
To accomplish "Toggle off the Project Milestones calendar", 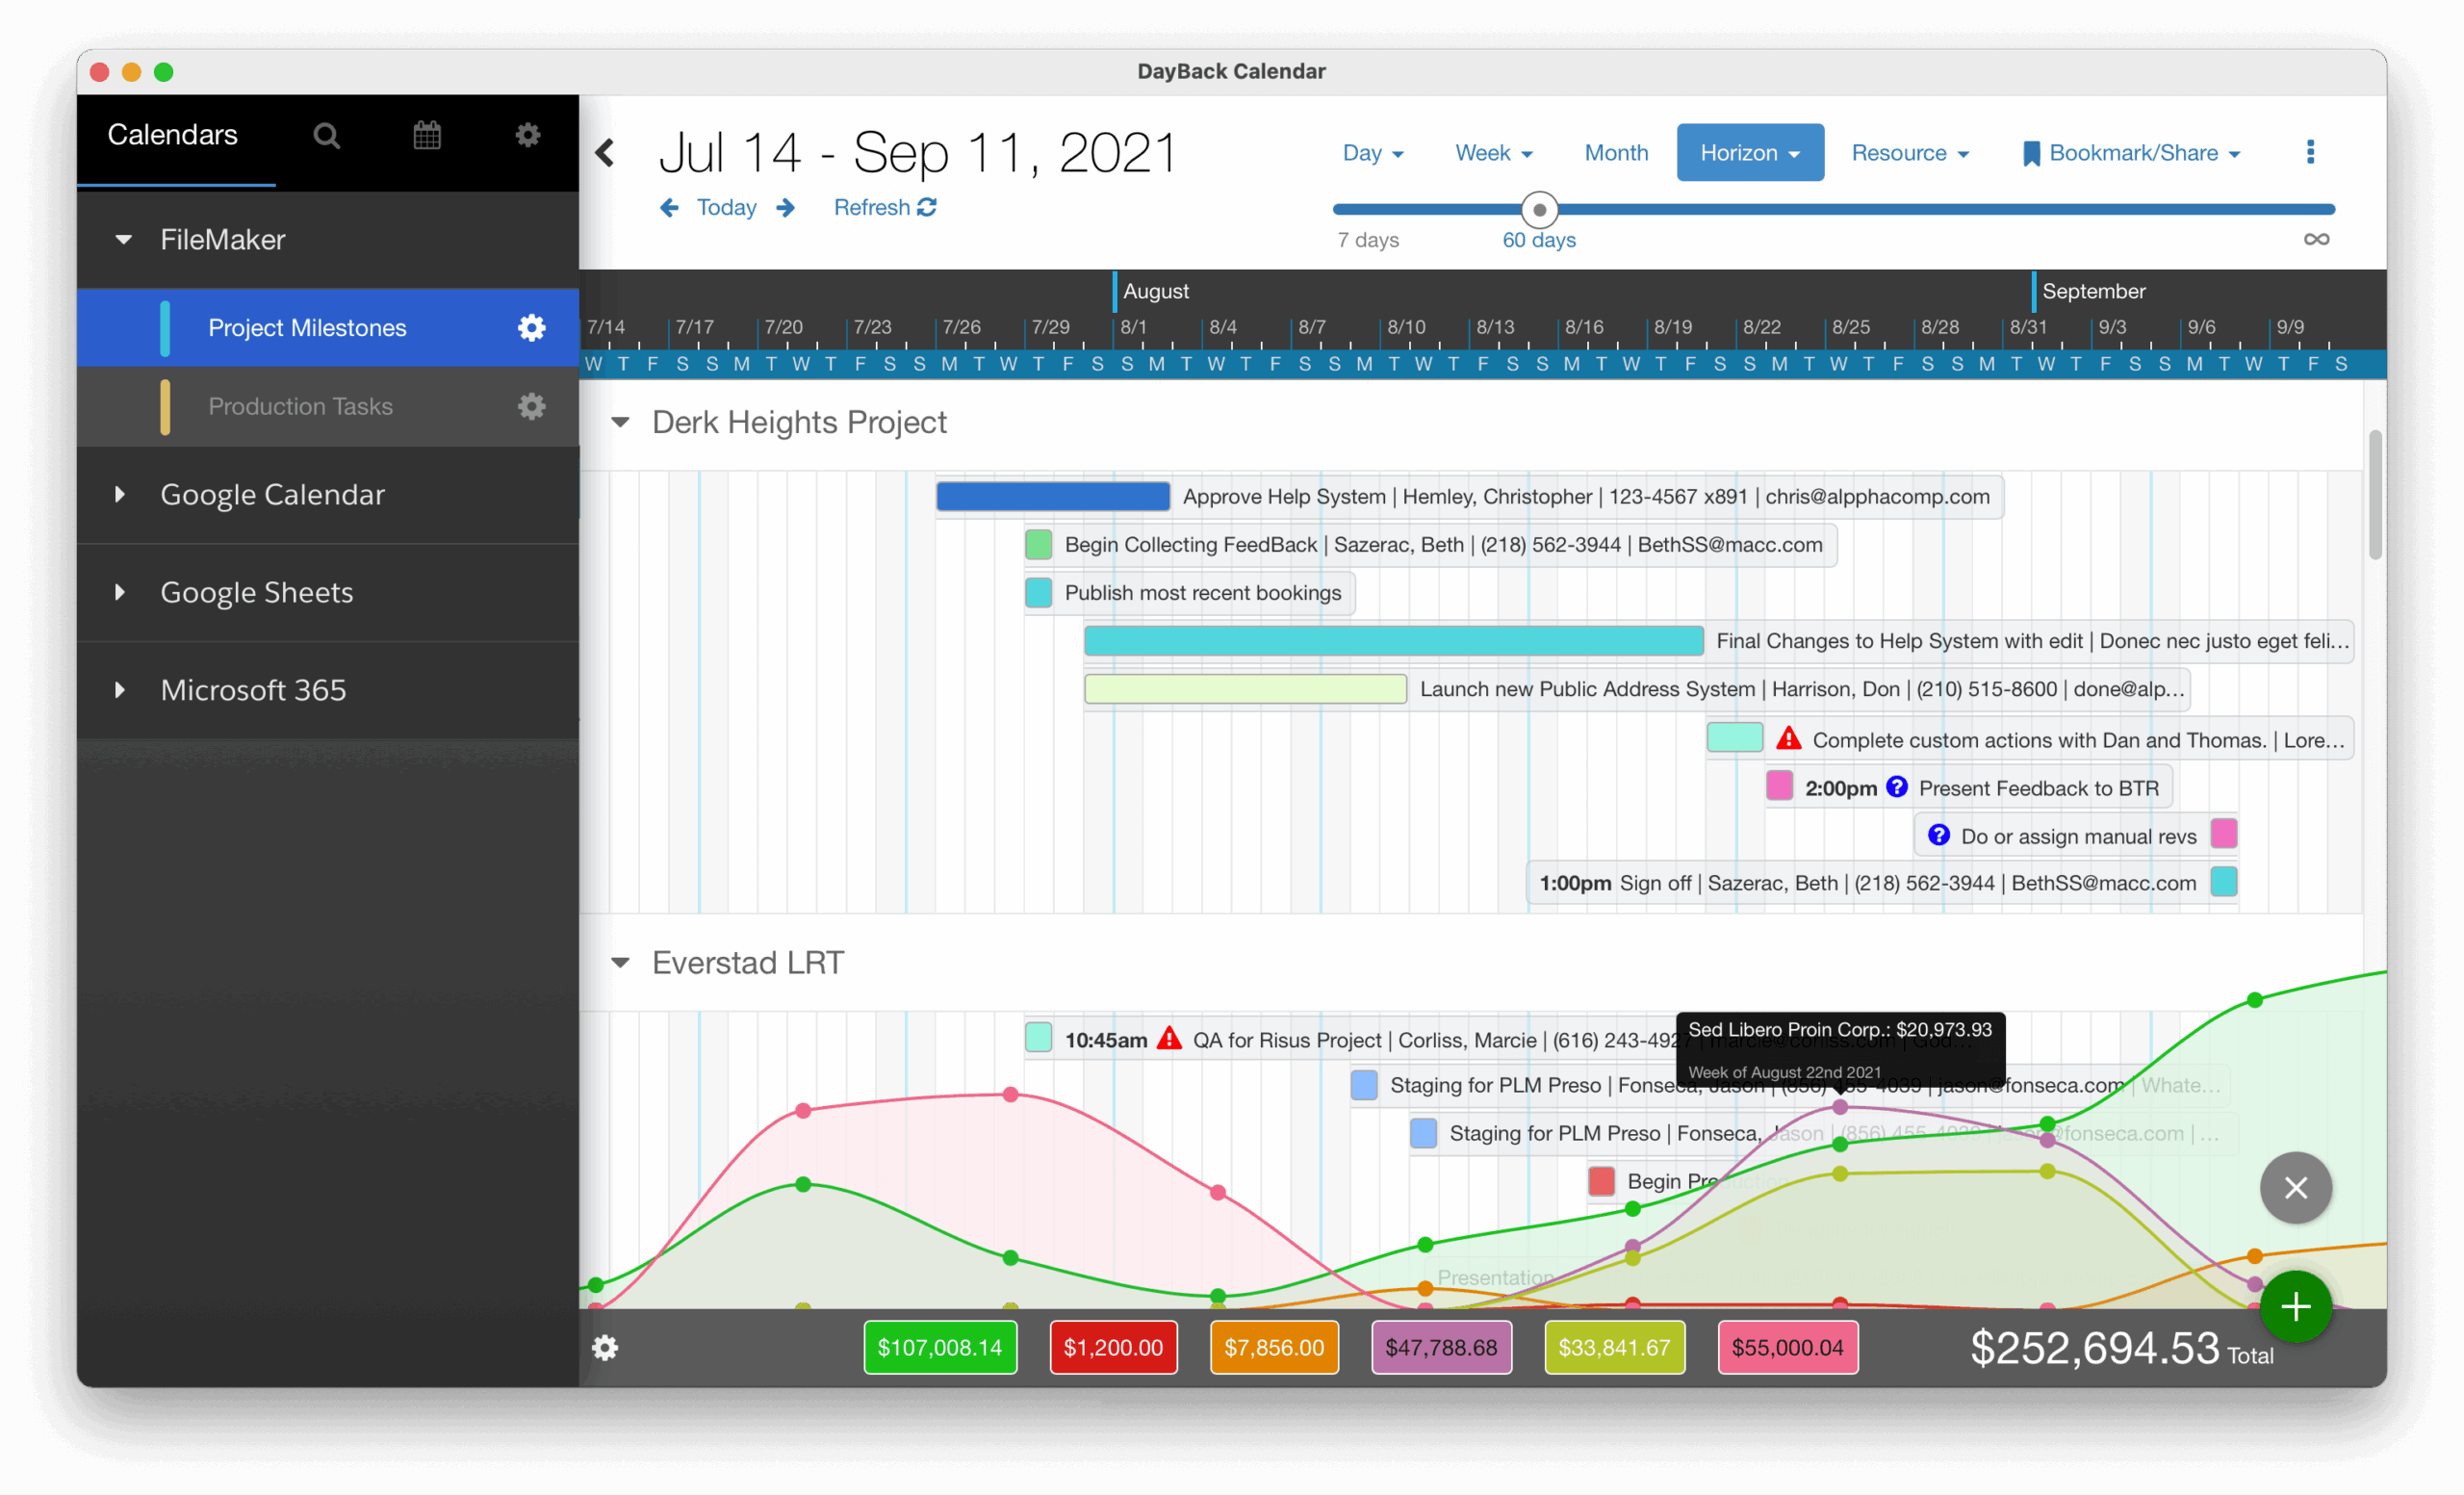I will click(306, 328).
